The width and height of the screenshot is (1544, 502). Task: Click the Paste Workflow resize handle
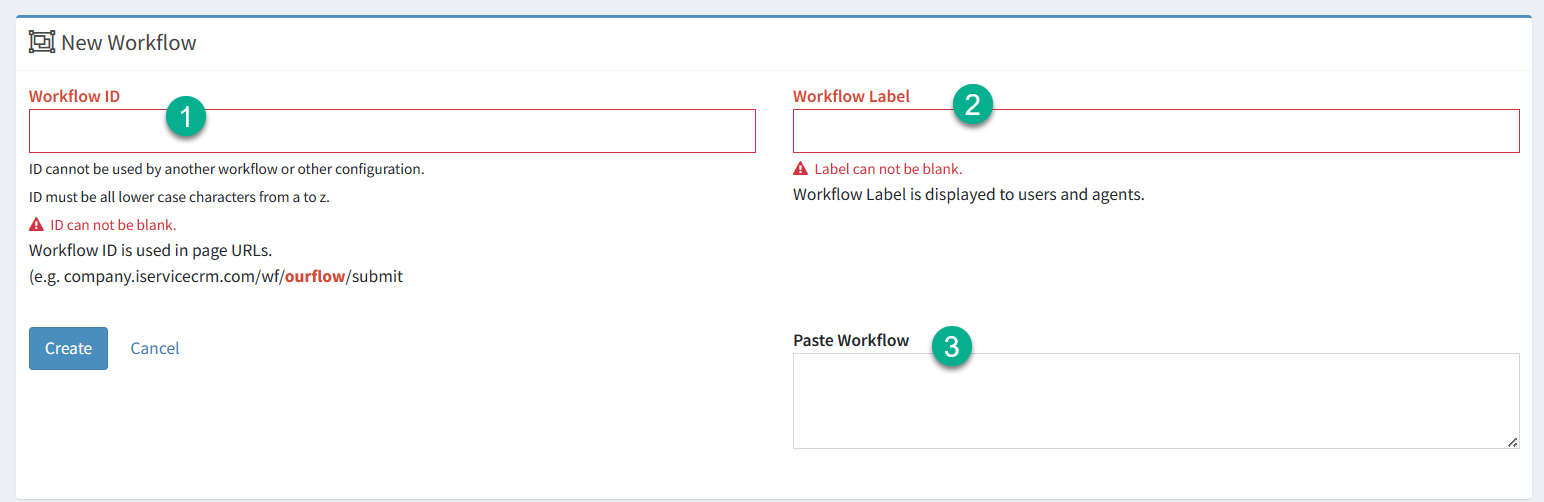pyautogui.click(x=1512, y=441)
